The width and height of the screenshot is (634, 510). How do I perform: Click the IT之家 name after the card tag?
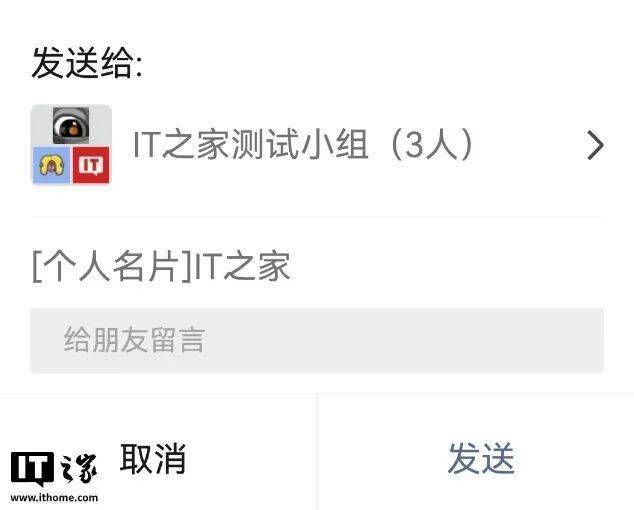tap(242, 266)
